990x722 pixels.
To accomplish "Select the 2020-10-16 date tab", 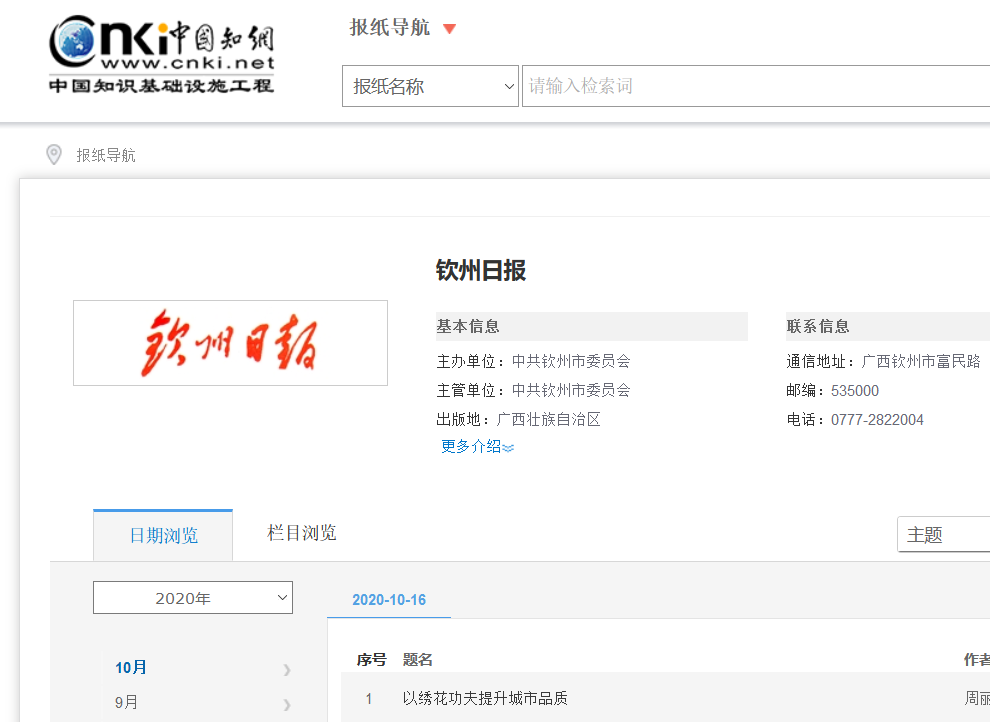I will 389,600.
